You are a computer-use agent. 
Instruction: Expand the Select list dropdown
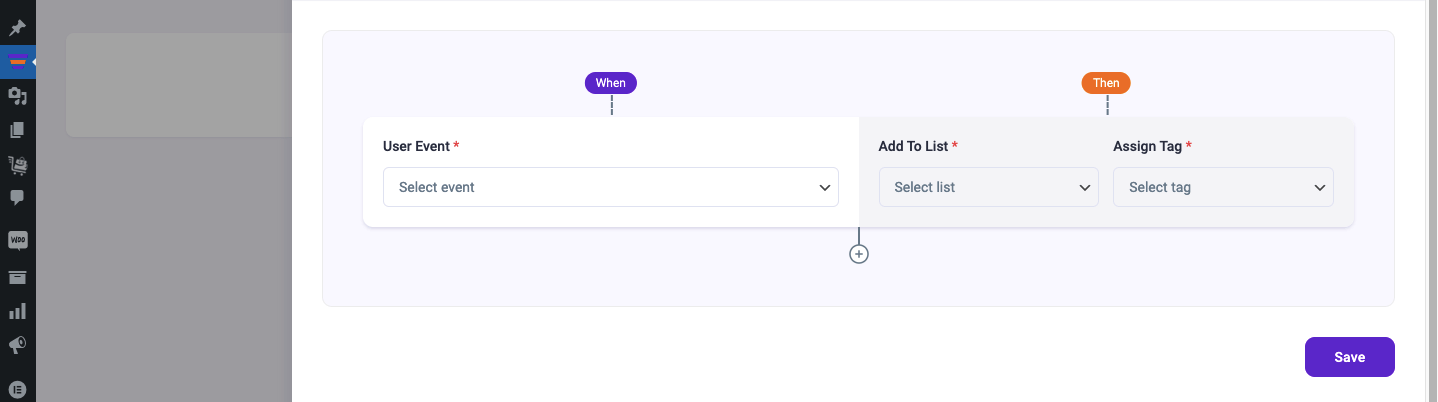coord(989,187)
